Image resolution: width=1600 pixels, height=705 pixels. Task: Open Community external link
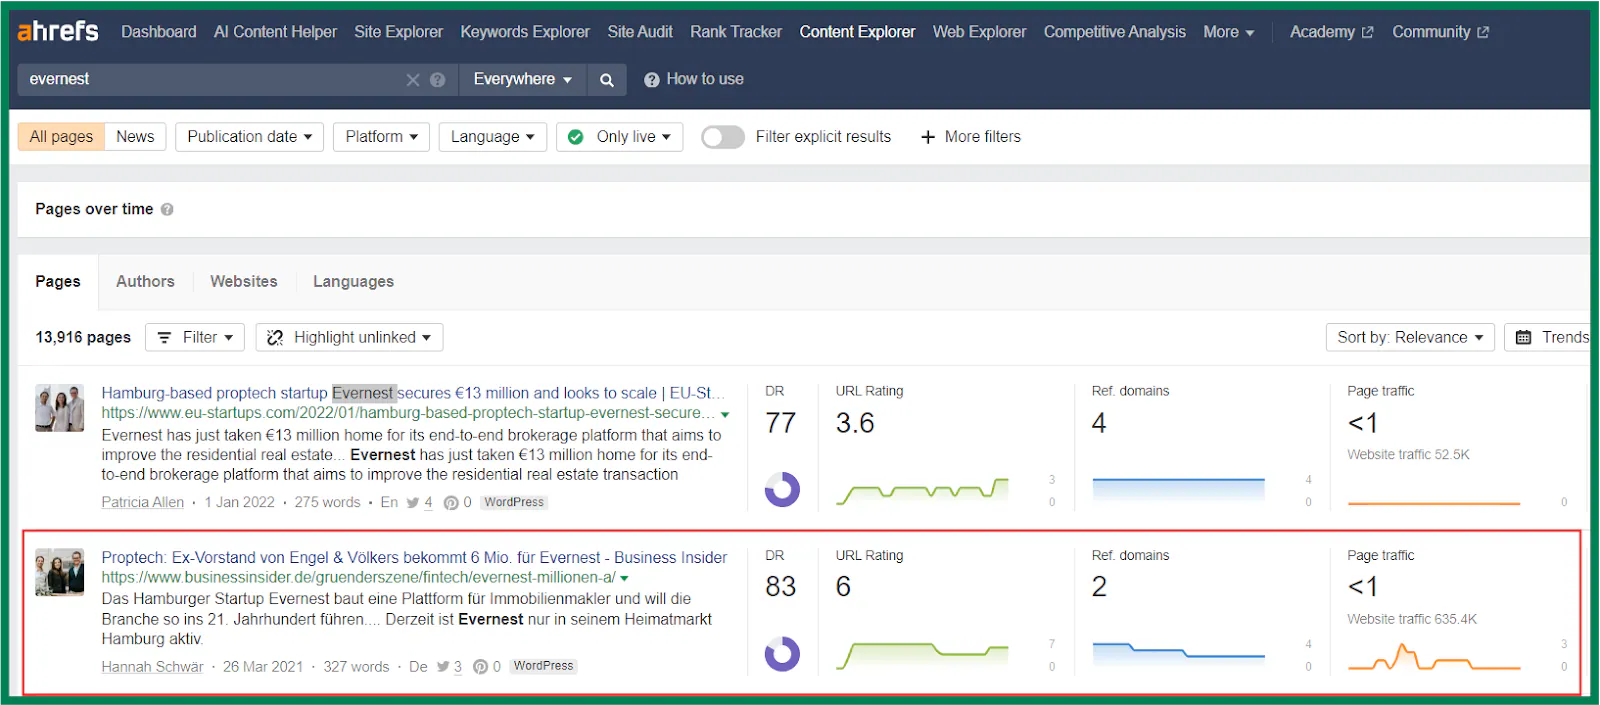(1440, 32)
